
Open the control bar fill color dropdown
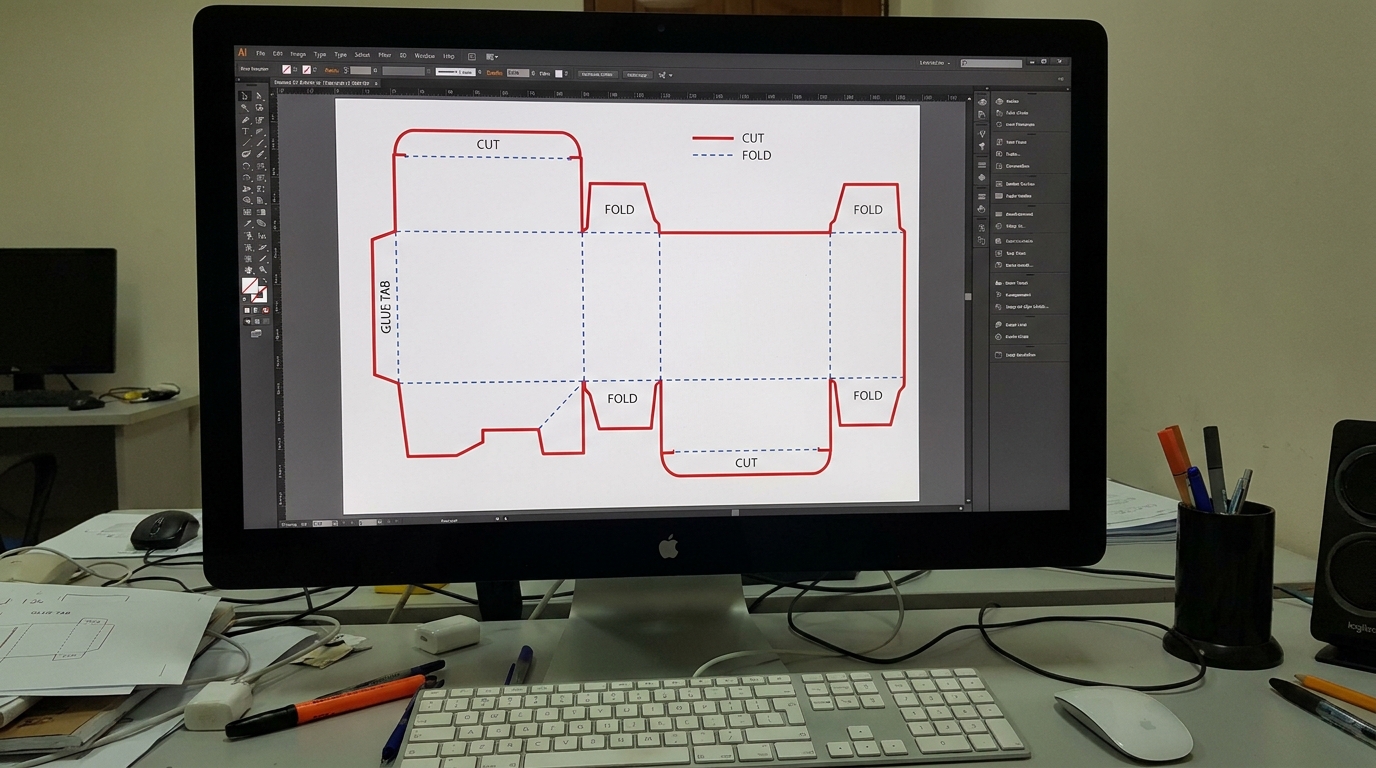click(x=295, y=70)
